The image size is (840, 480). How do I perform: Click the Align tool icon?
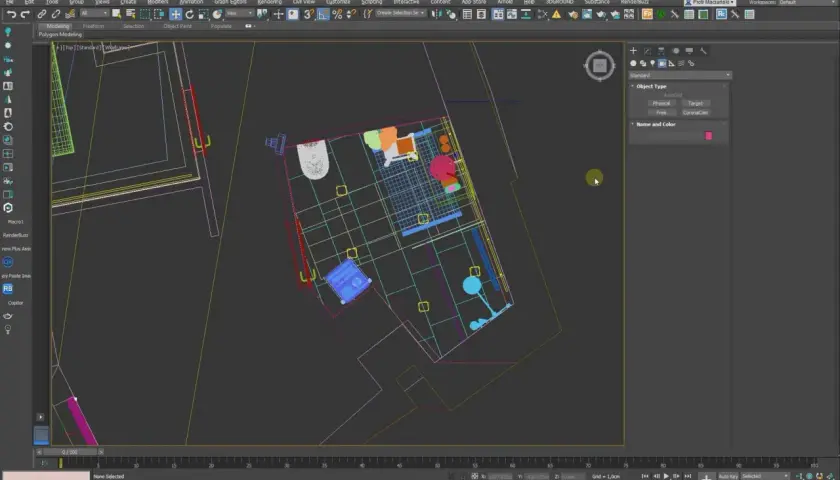click(x=451, y=14)
